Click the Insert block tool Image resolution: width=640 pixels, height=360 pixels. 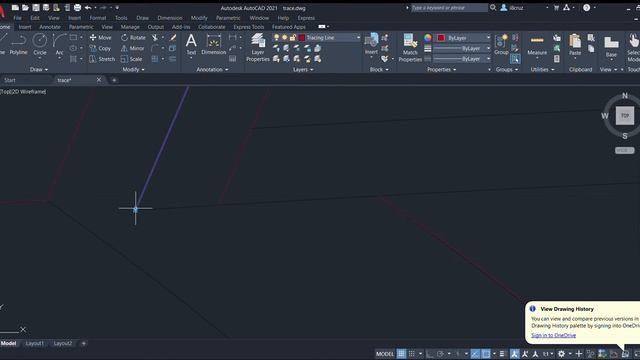point(371,44)
